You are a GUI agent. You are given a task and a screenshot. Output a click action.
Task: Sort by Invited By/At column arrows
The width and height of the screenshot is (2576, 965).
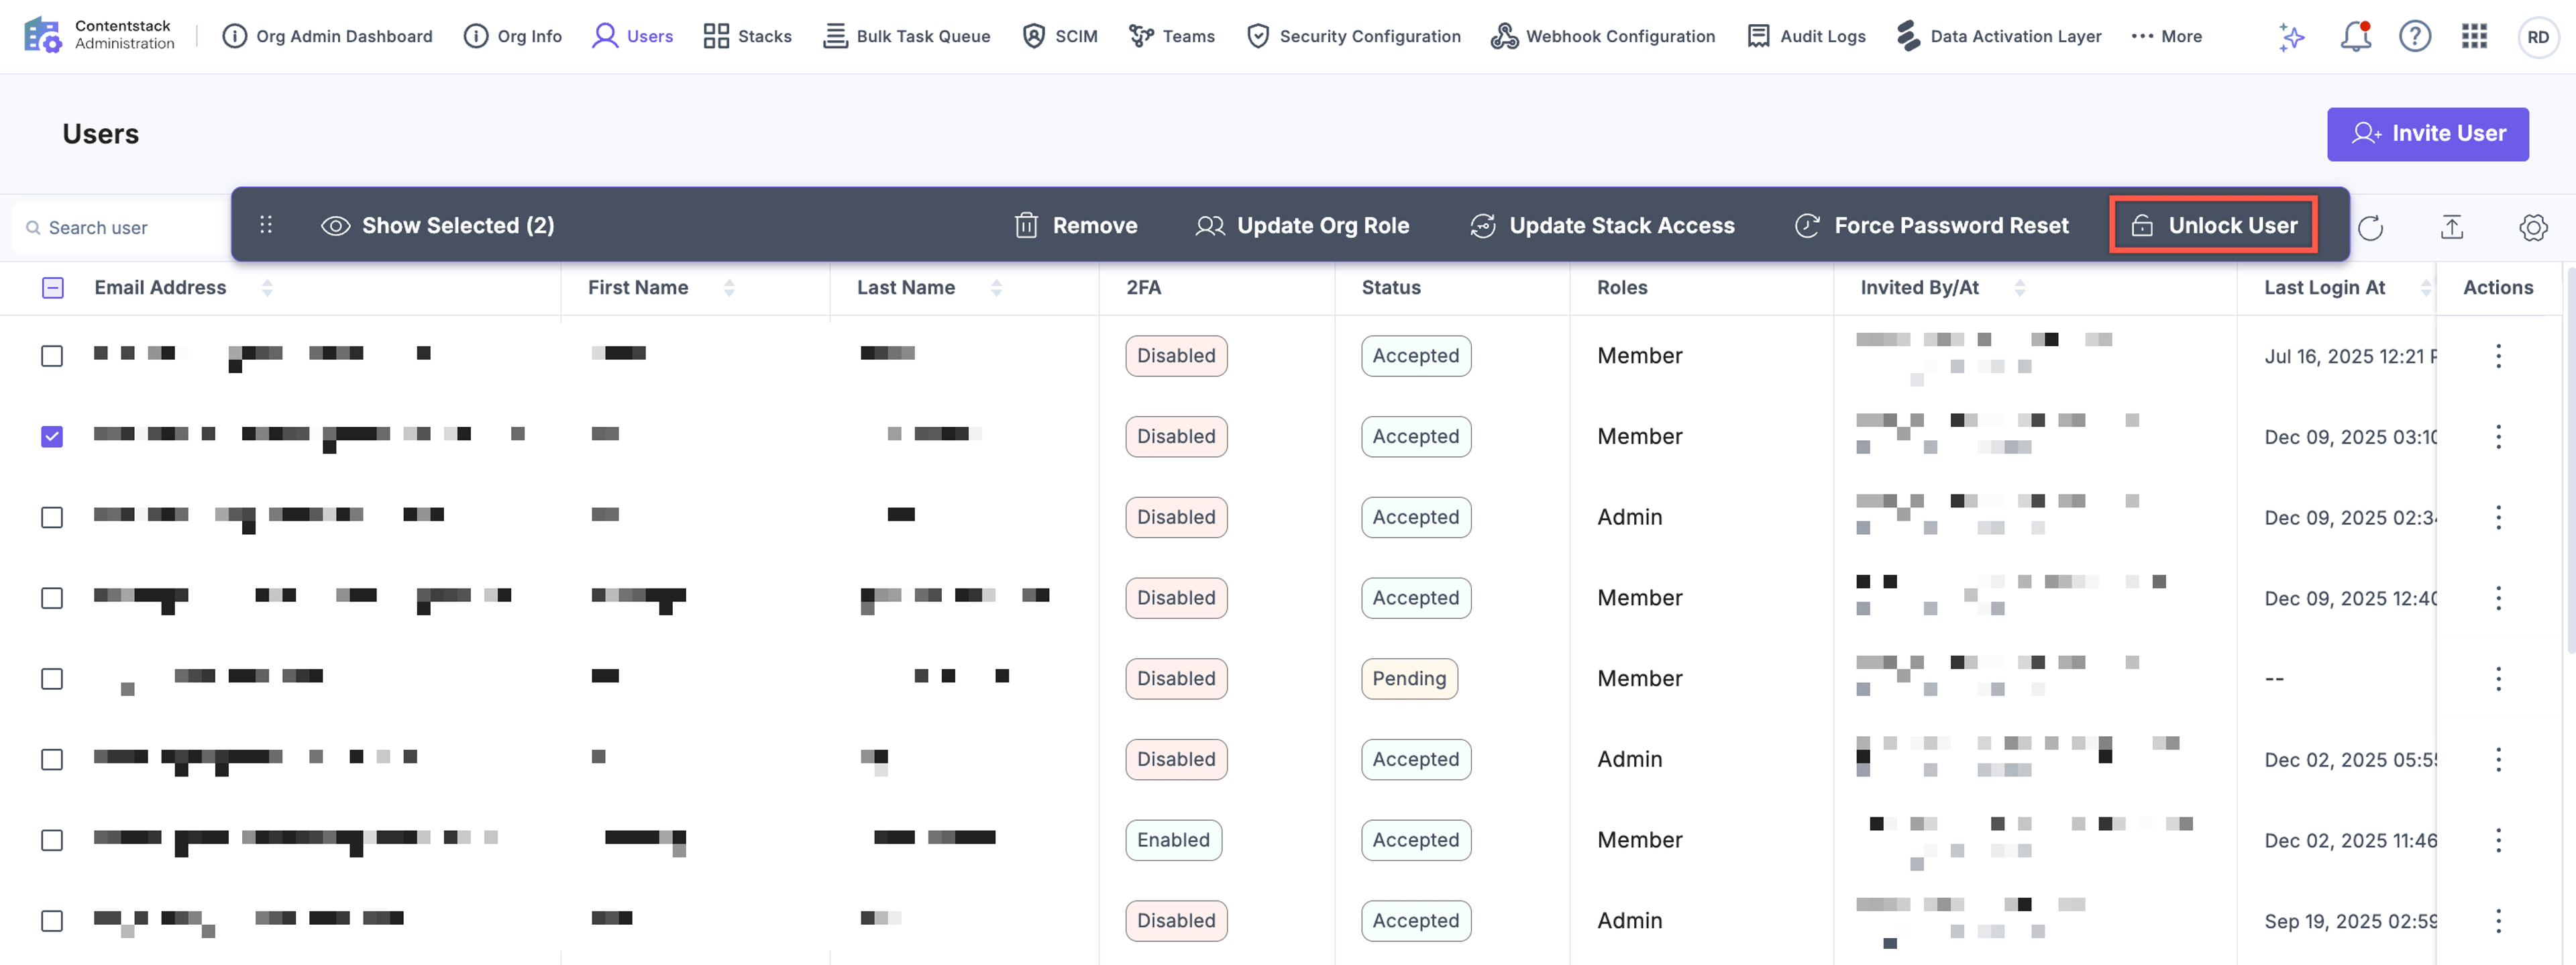(x=2019, y=288)
